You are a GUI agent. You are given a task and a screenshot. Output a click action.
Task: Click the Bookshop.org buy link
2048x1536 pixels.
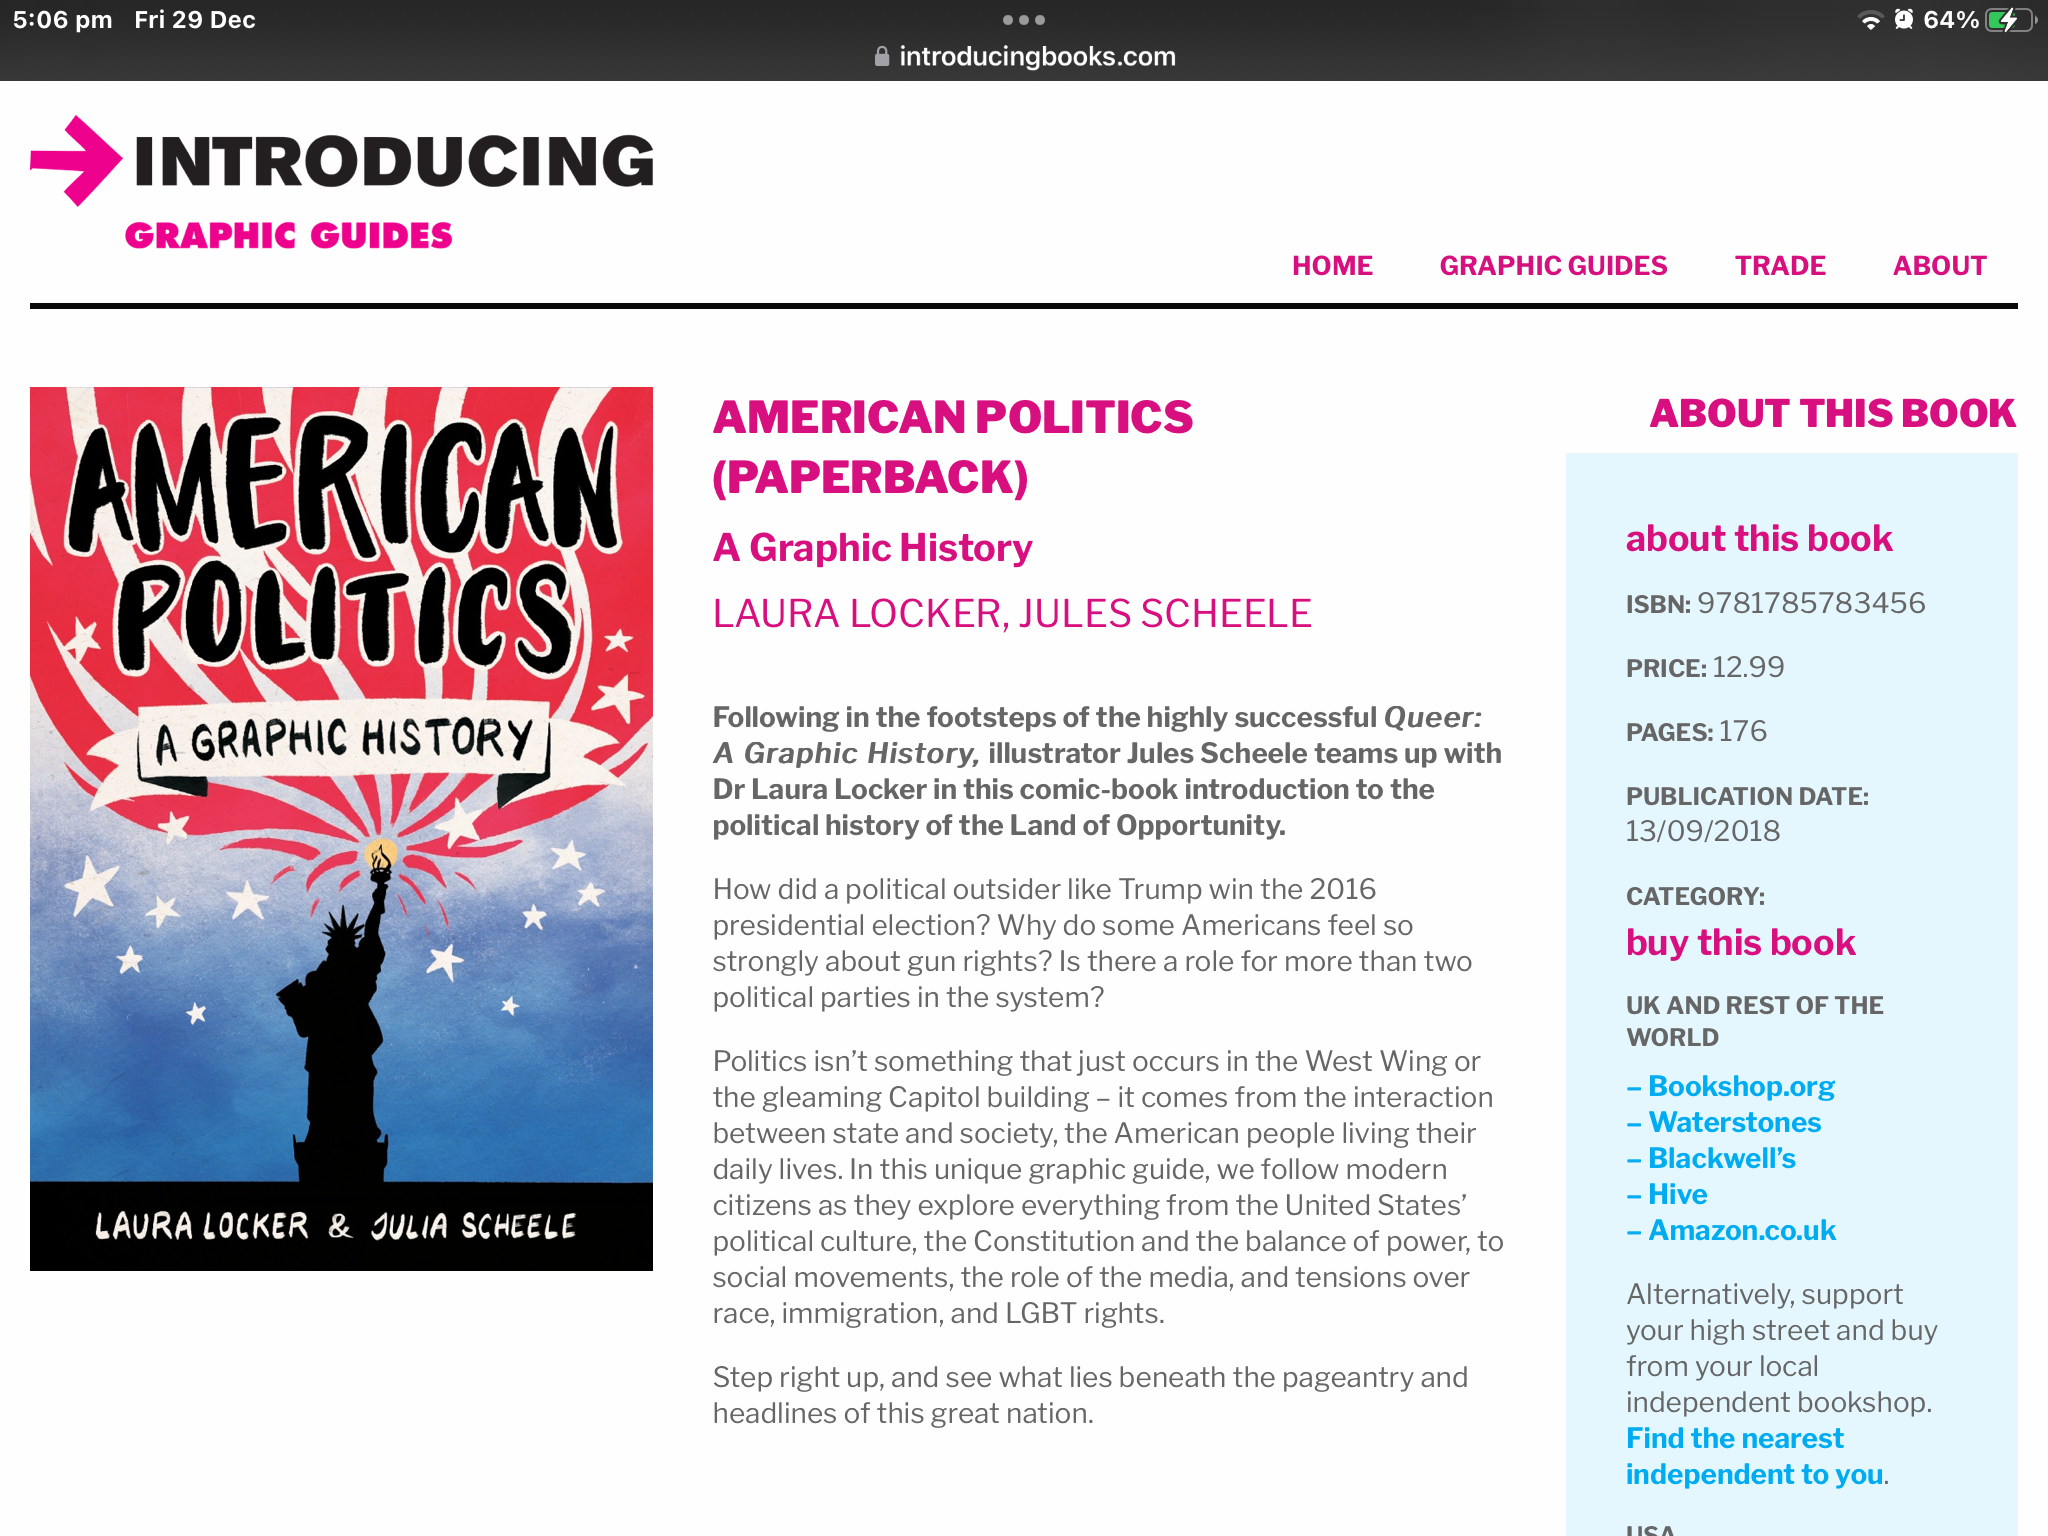pos(1740,1086)
